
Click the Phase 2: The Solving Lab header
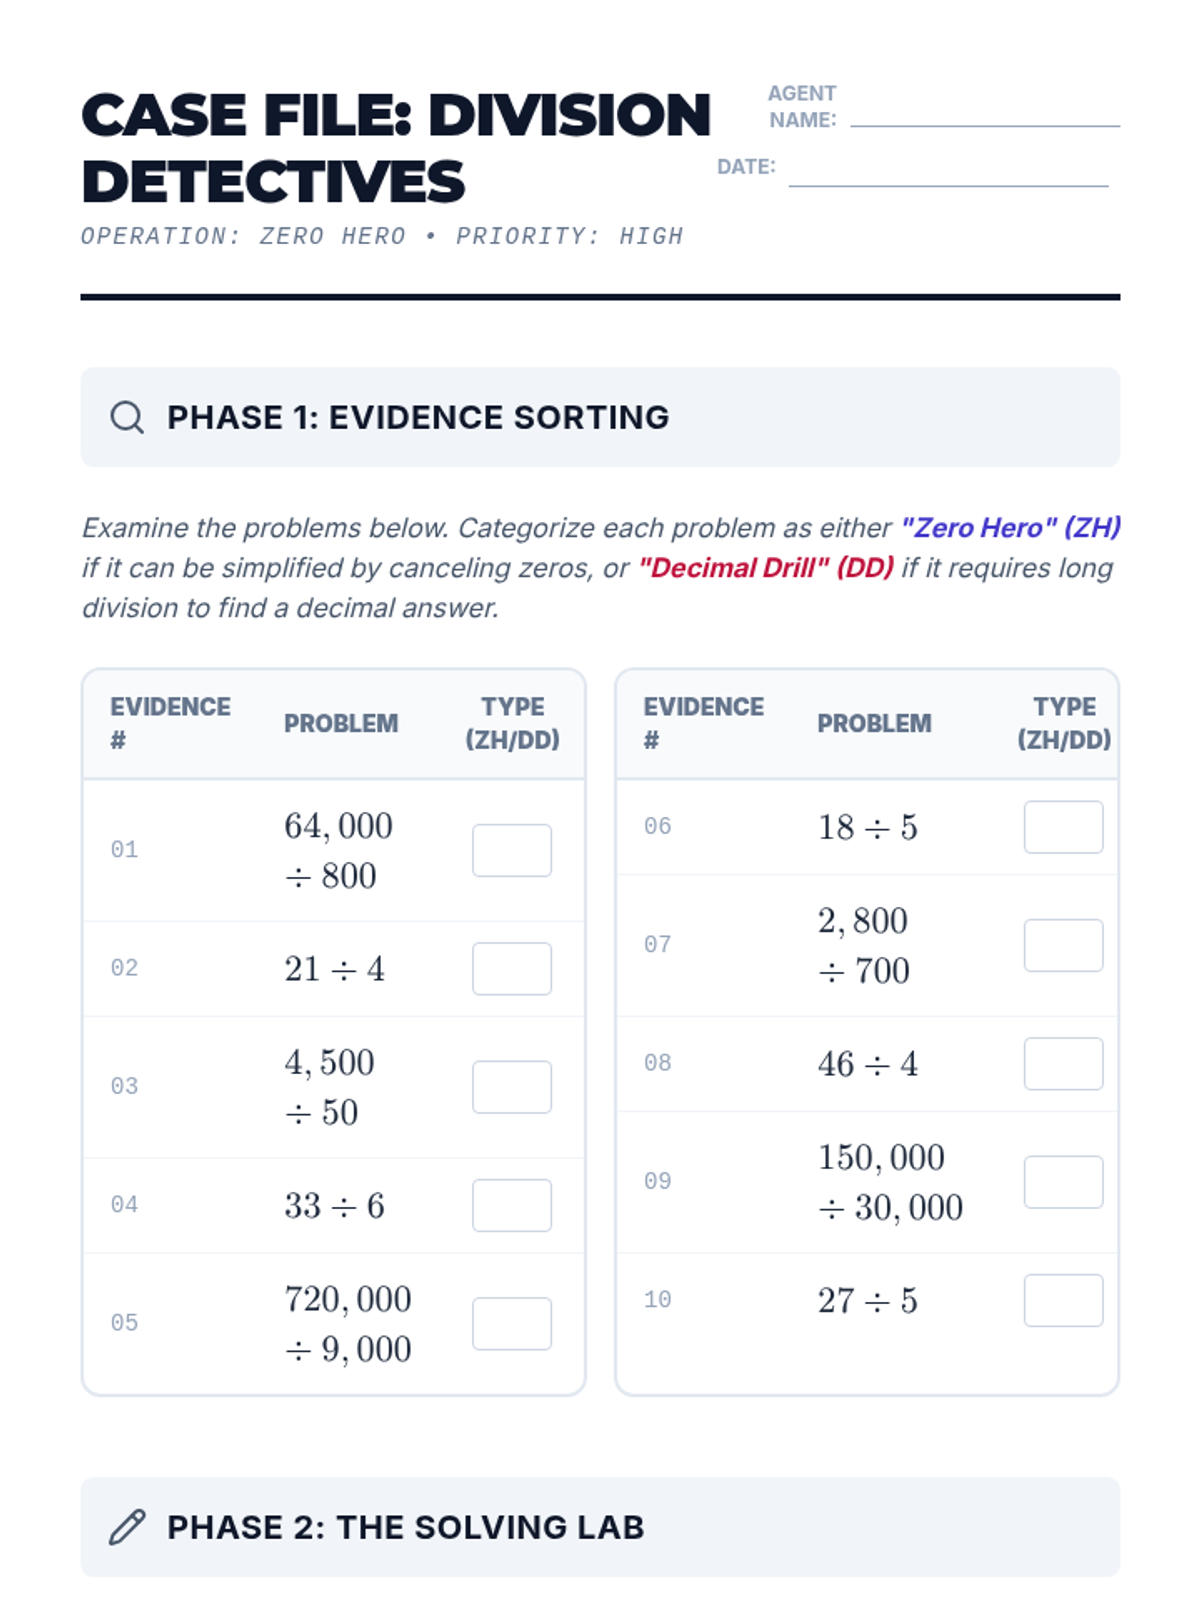point(405,1527)
